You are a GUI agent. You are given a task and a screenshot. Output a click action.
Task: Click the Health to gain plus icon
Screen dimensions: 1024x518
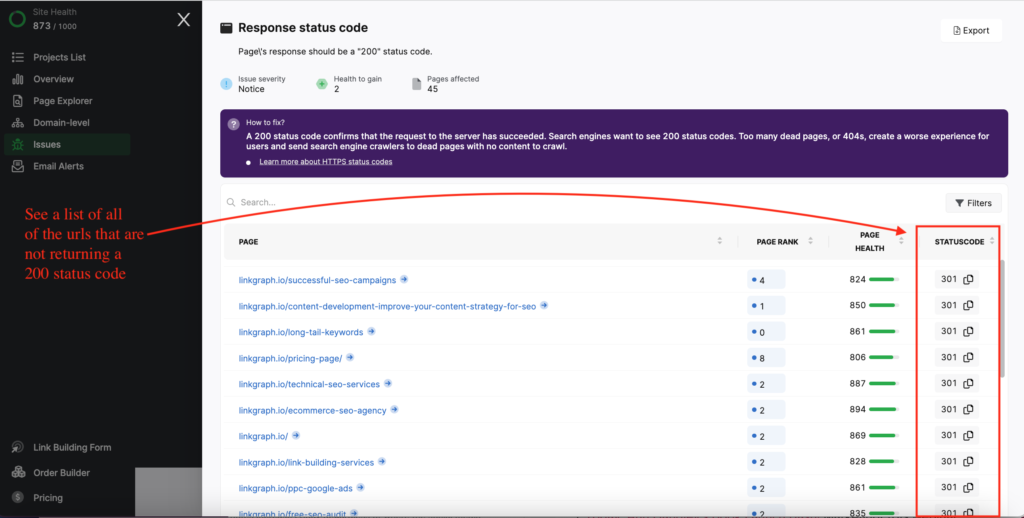pos(322,84)
